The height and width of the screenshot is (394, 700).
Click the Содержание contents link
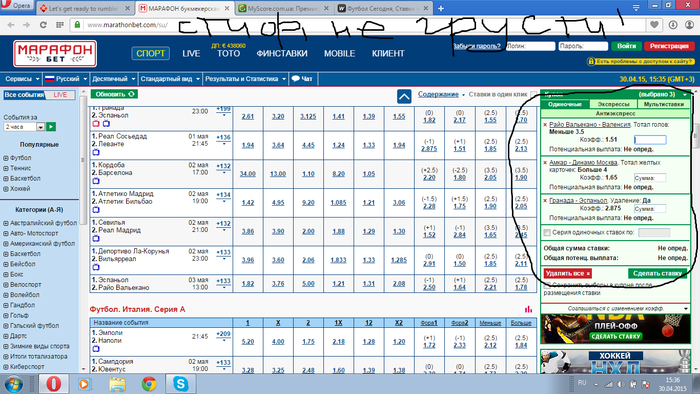tap(438, 94)
